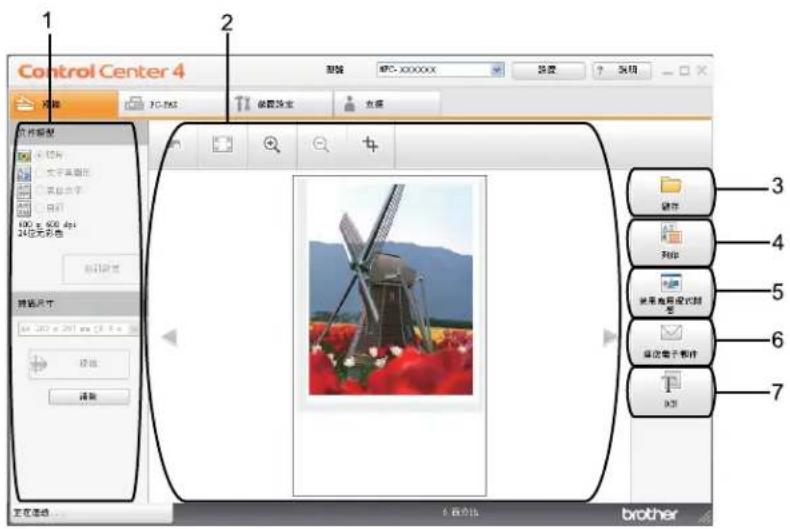Open the Brother logo link
This screenshot has width=790, height=529.
pyautogui.click(x=649, y=513)
